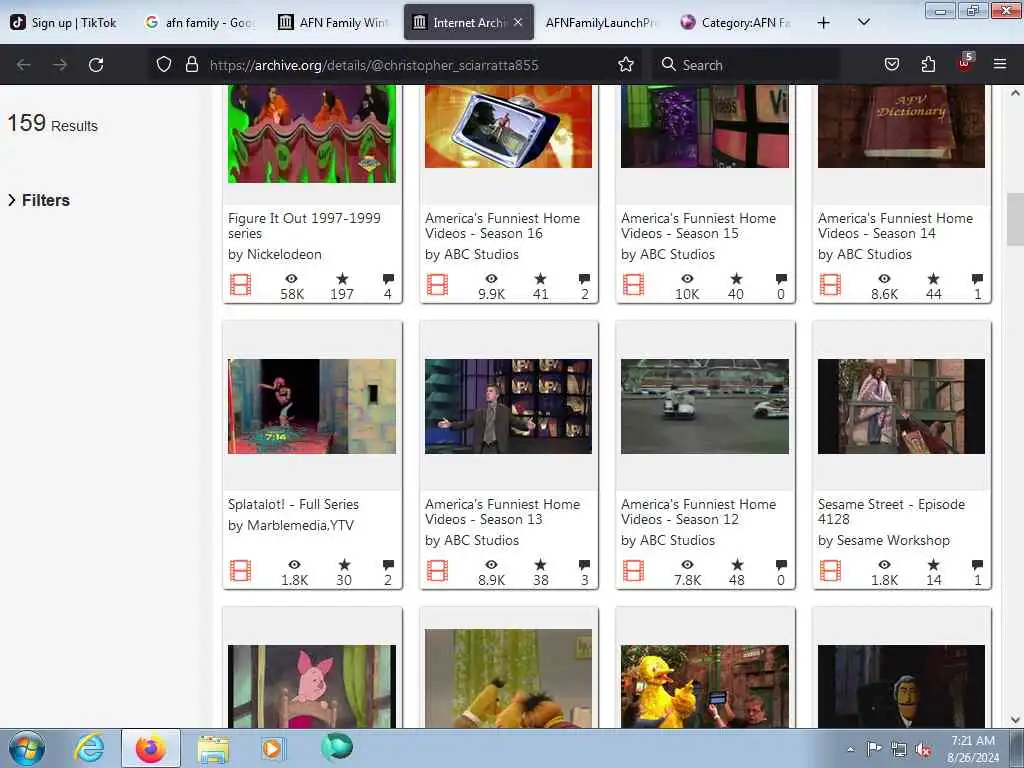Click the views eye icon on Figure It Out card
This screenshot has width=1024, height=768.
(292, 279)
